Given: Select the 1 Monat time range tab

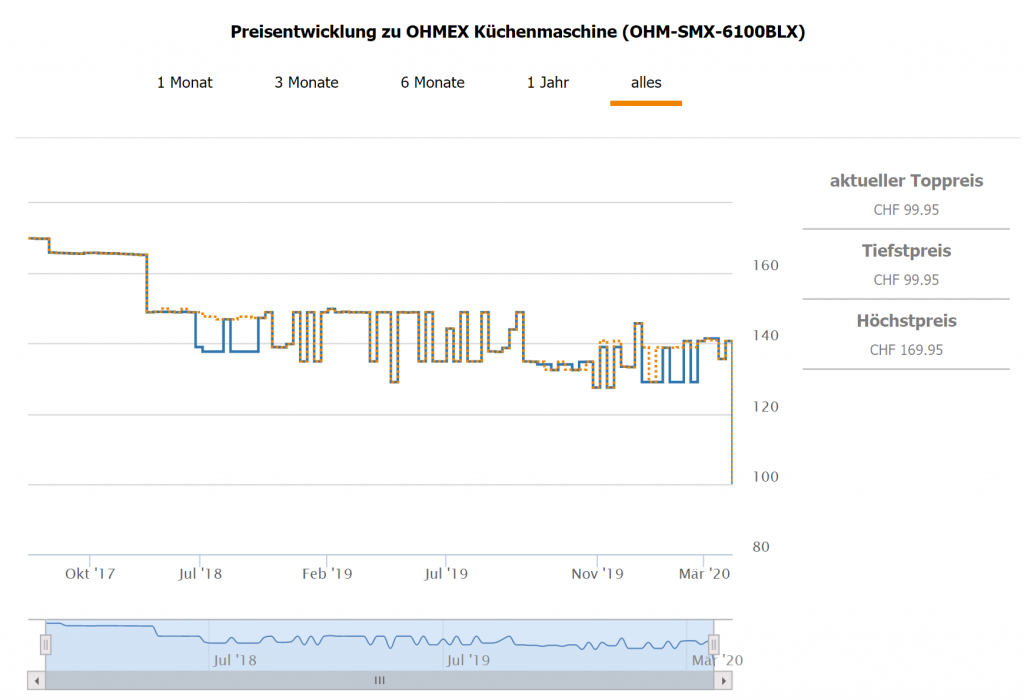Looking at the screenshot, I should pos(185,82).
